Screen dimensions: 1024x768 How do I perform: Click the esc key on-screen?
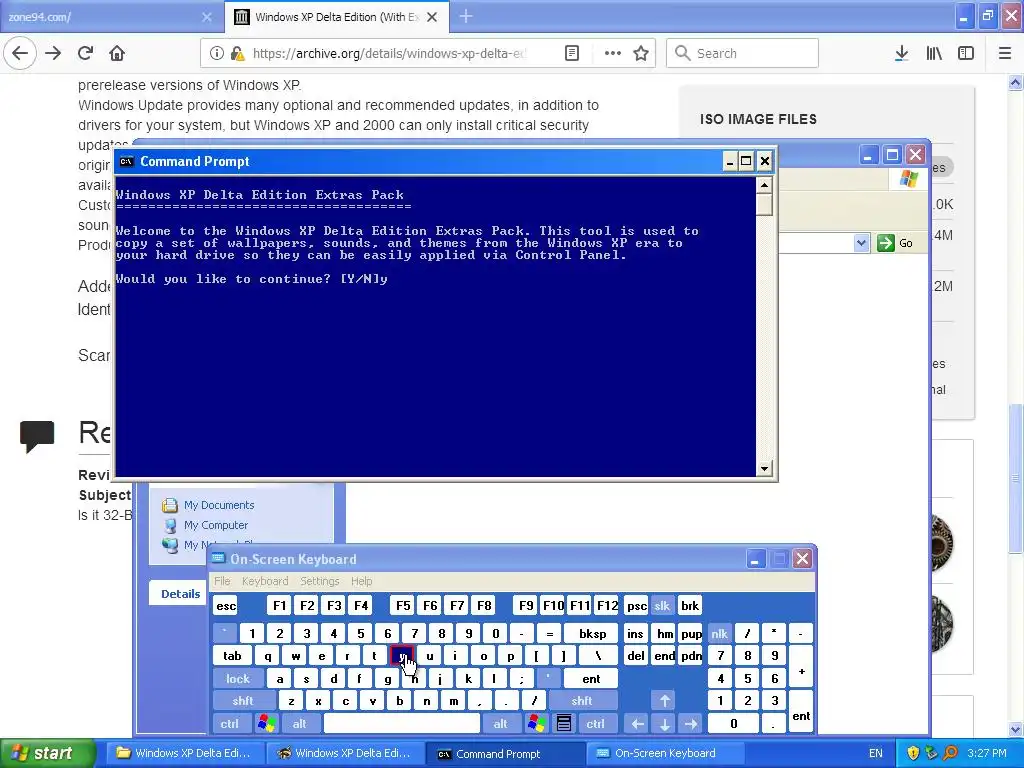[226, 606]
